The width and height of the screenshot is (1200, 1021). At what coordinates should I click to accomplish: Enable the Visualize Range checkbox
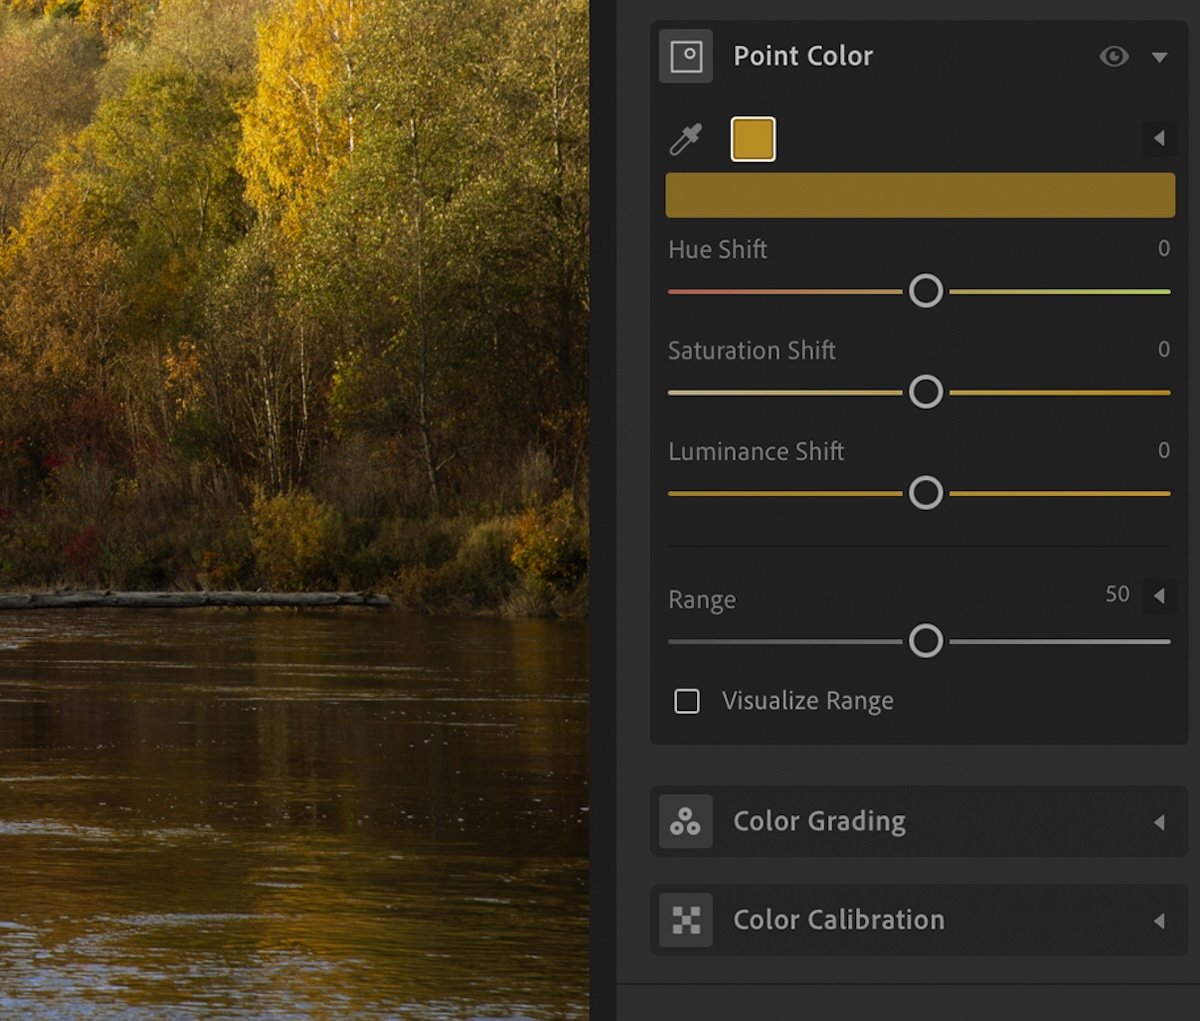[x=687, y=701]
